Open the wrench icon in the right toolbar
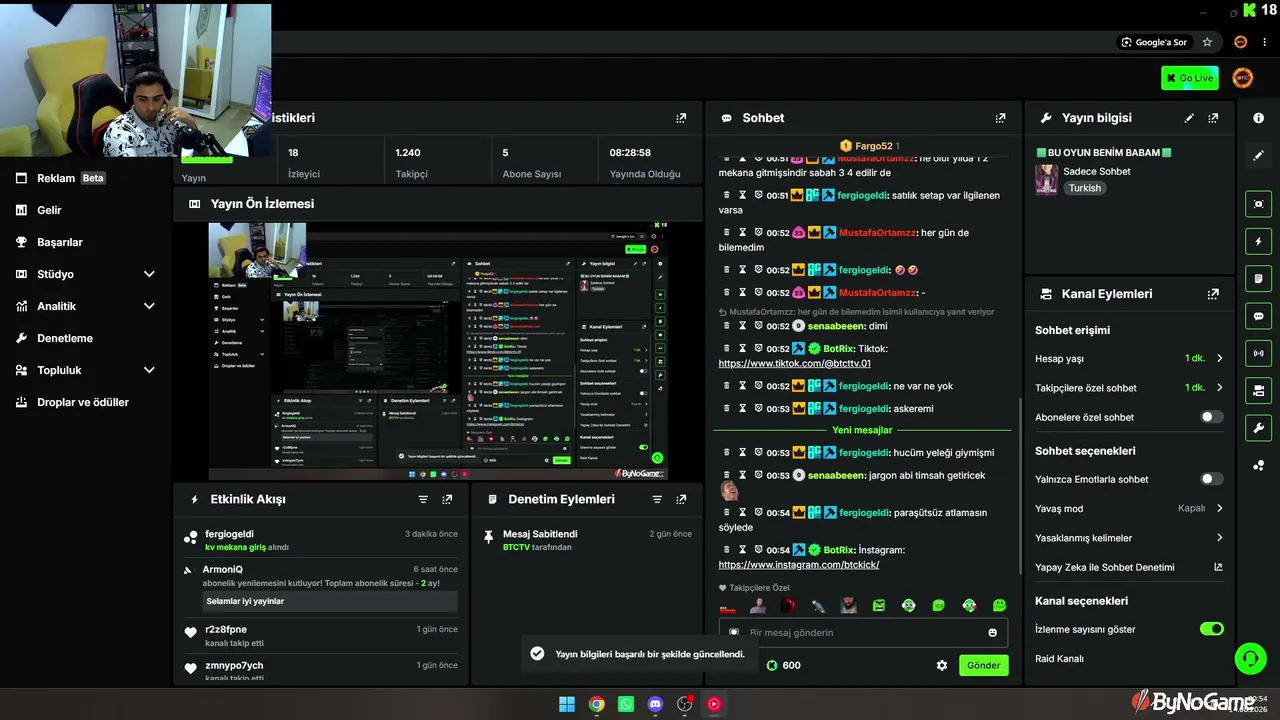The height and width of the screenshot is (720, 1280). [1258, 428]
